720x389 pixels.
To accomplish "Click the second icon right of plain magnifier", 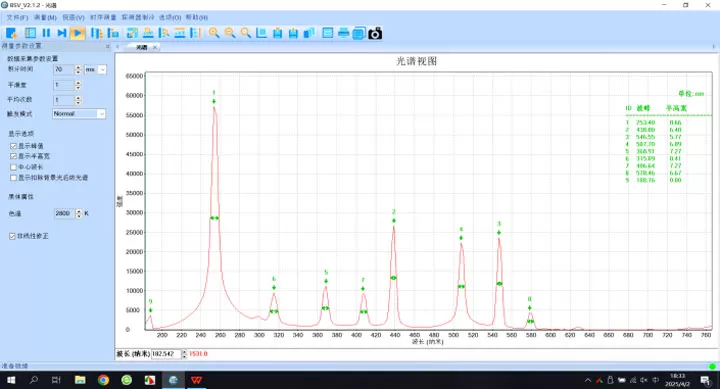I will (x=277, y=33).
